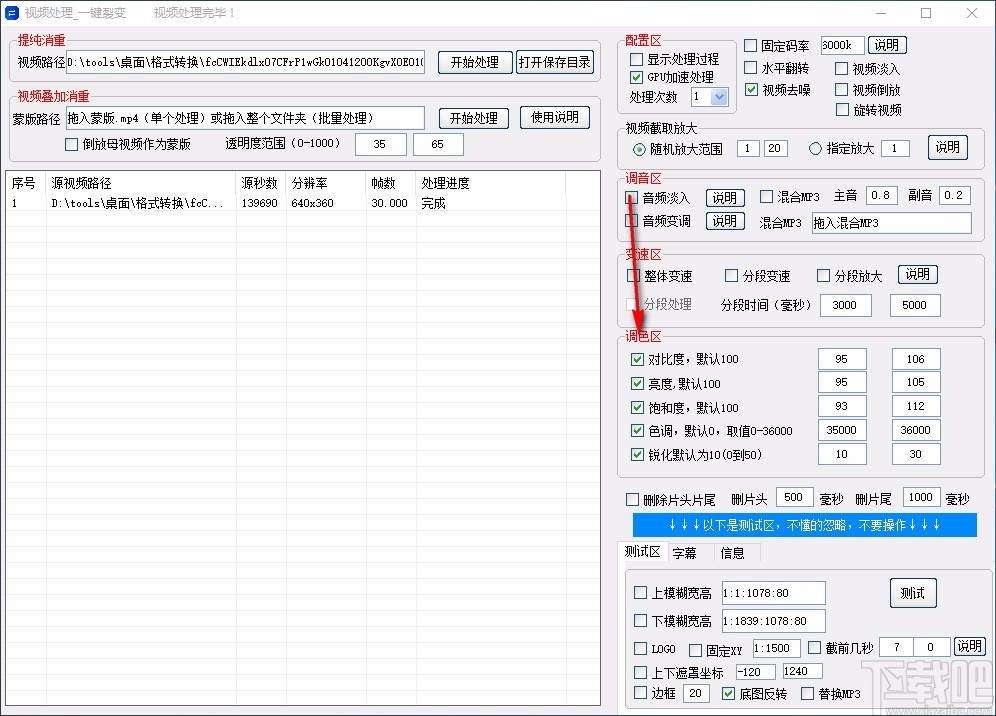Open the 信息 information tab
Viewport: 996px width, 716px height.
[733, 552]
